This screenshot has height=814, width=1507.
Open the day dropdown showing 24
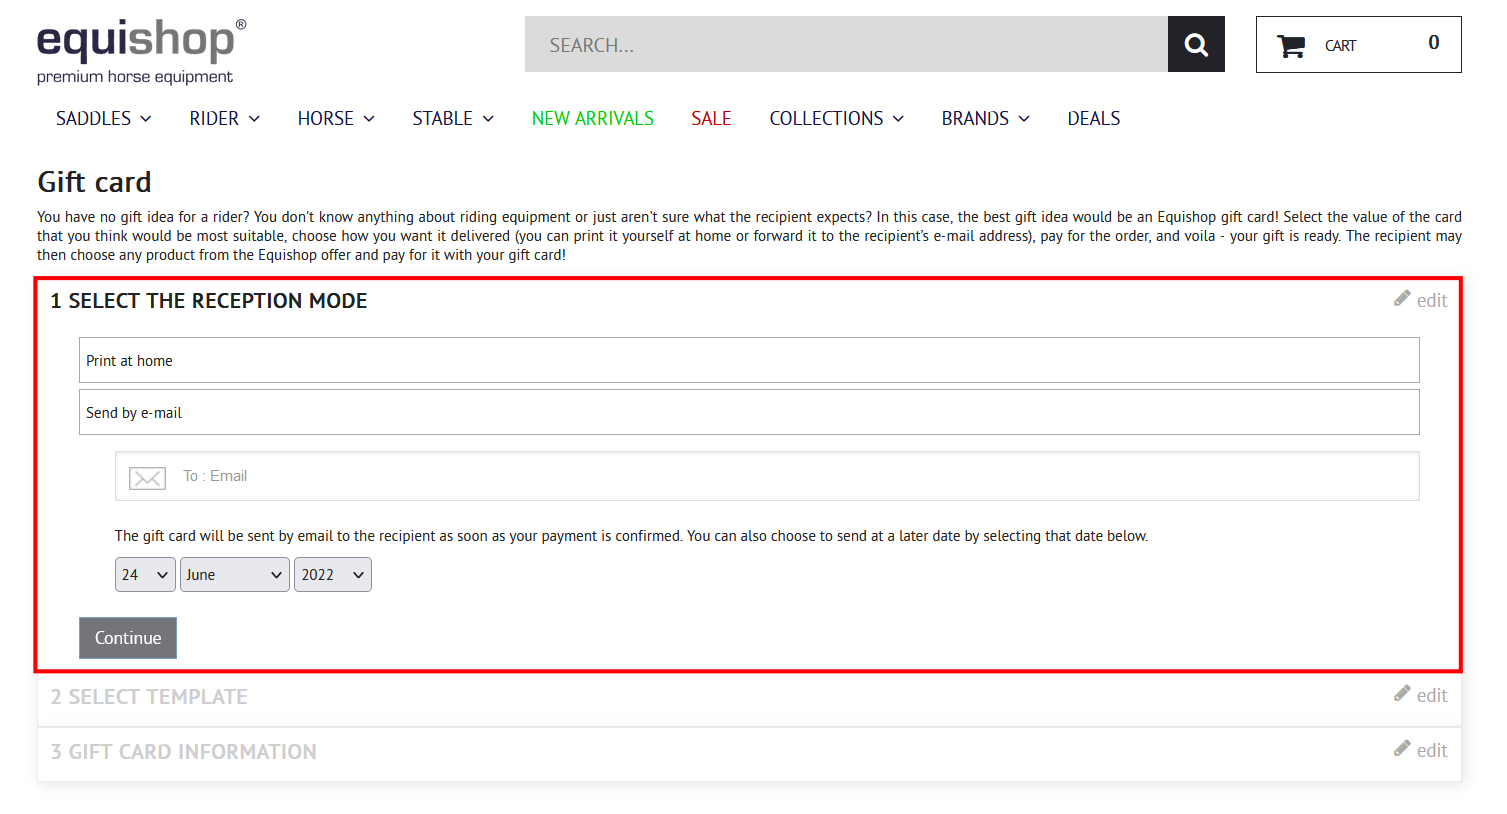click(x=145, y=575)
